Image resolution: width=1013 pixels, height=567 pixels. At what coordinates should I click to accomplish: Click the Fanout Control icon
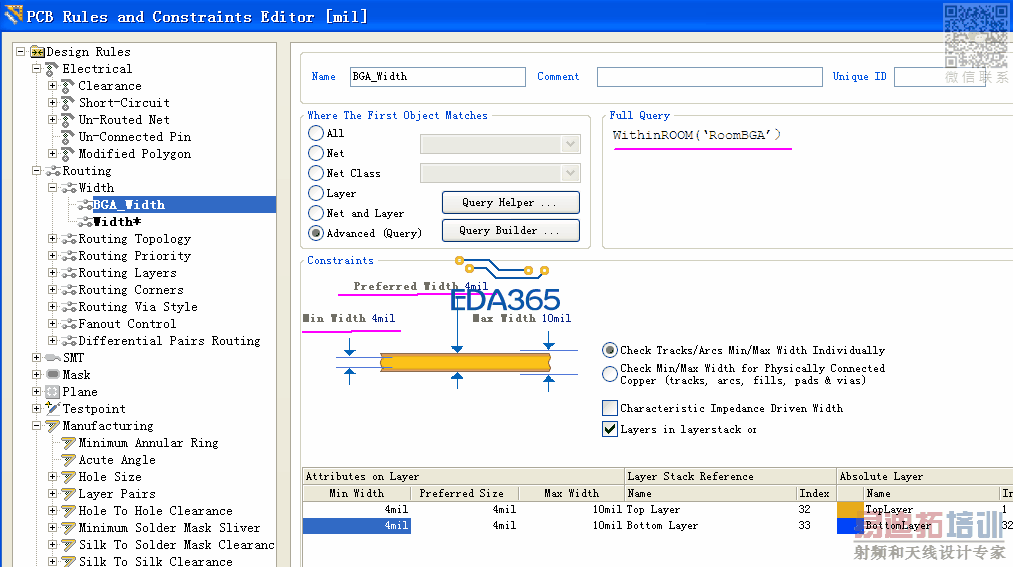tap(68, 324)
